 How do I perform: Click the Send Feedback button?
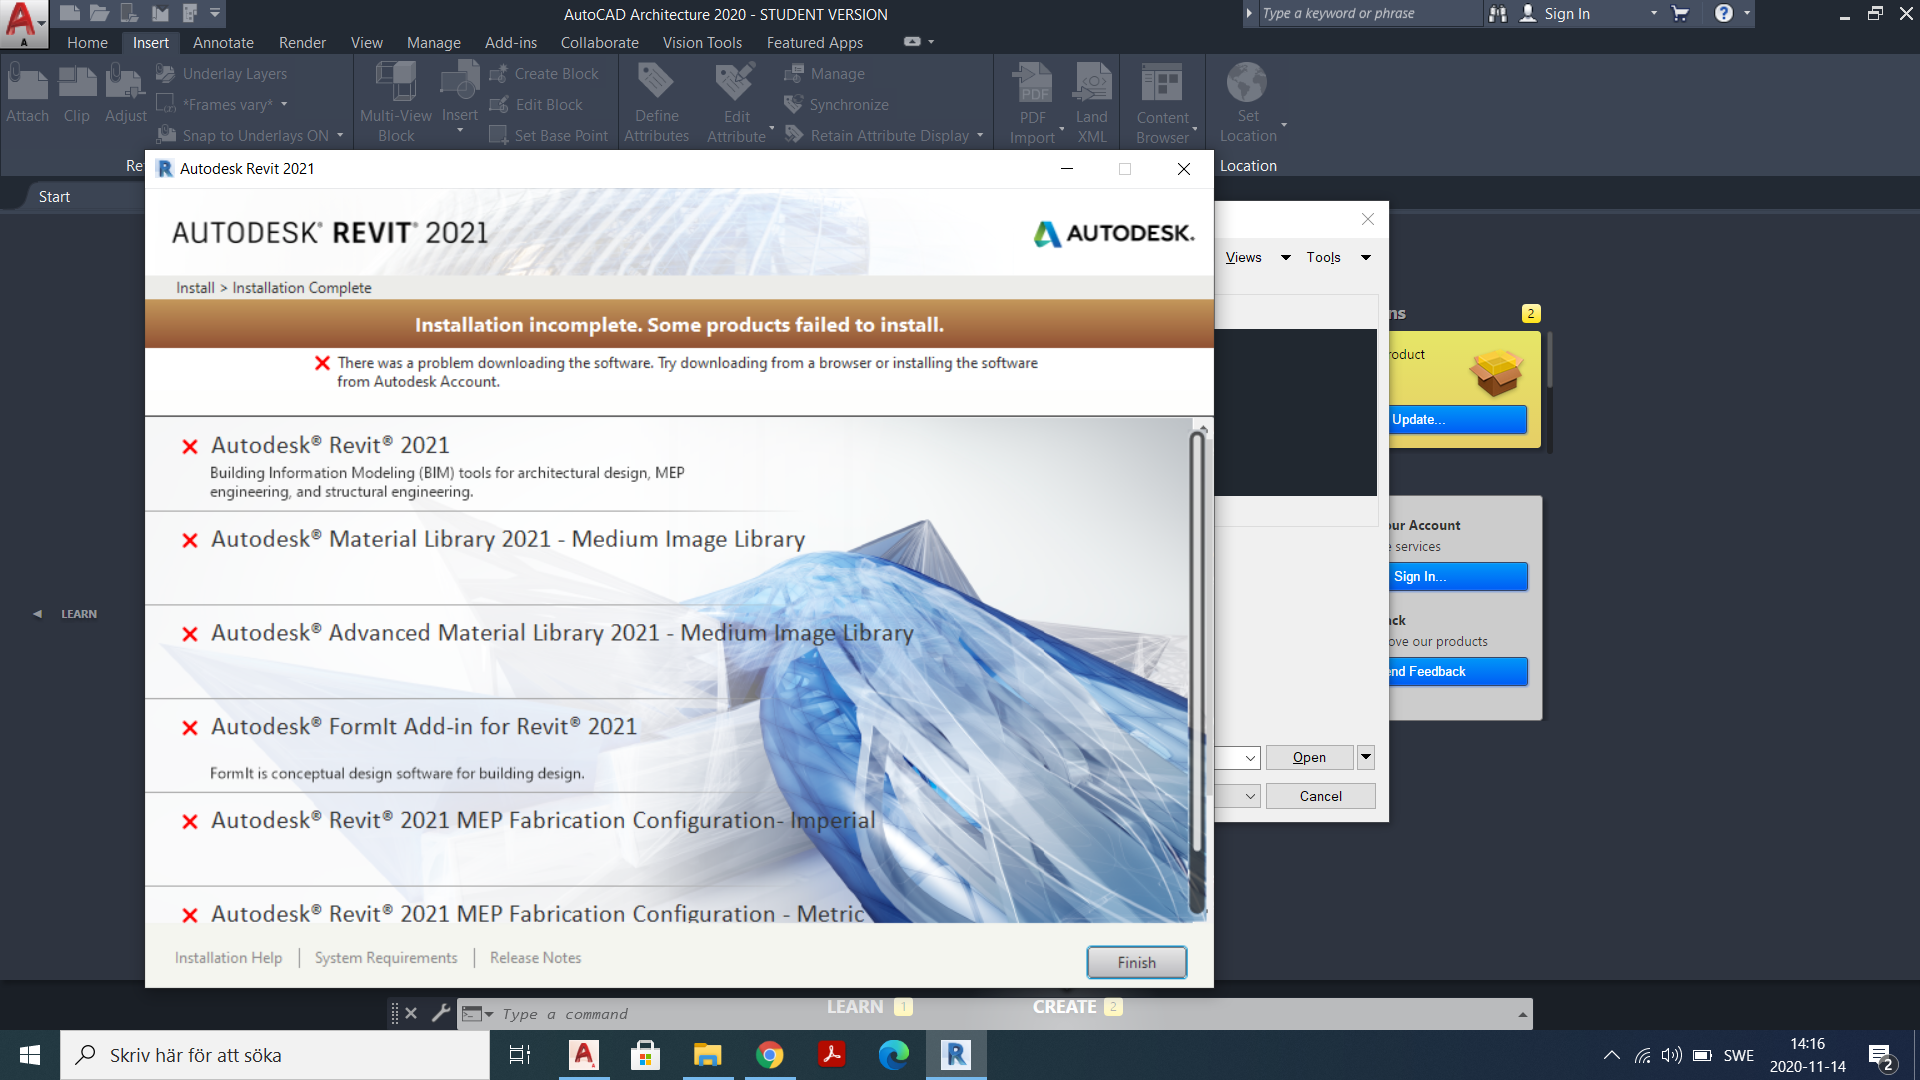(1458, 671)
